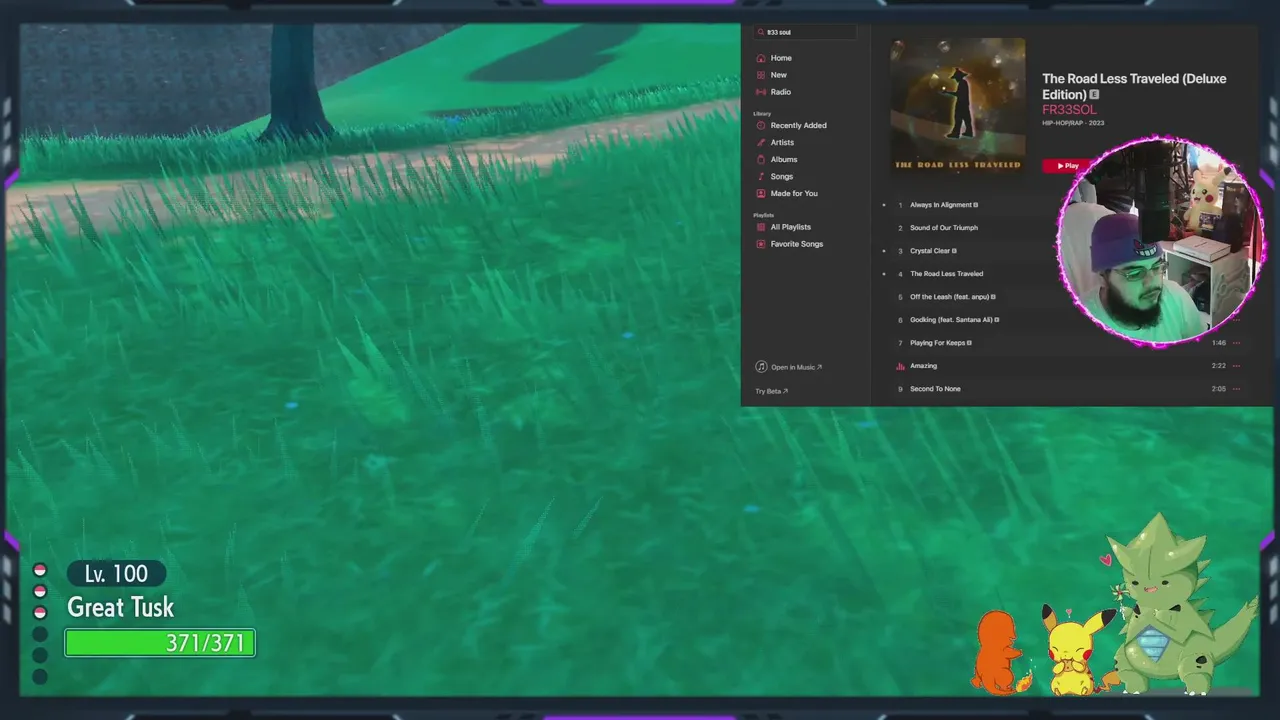The width and height of the screenshot is (1280, 720).
Task: Select track 'Second To None'
Action: (935, 389)
